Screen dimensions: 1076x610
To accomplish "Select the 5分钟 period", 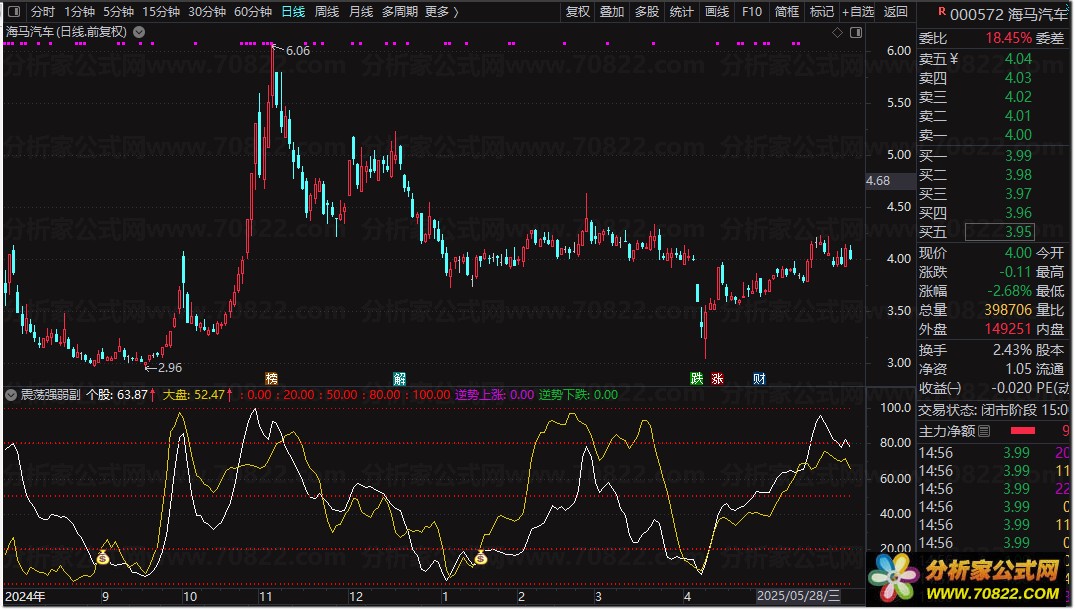I will pos(118,12).
